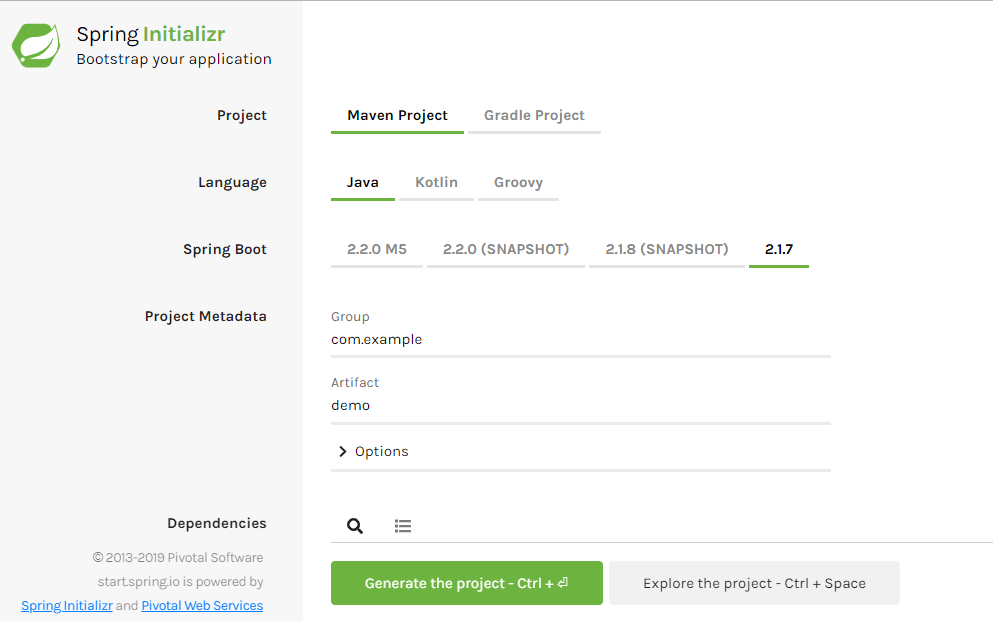Click the '© 2013-2019 Pivotal Software' text
Viewport: 993px width, 621px height.
178,558
